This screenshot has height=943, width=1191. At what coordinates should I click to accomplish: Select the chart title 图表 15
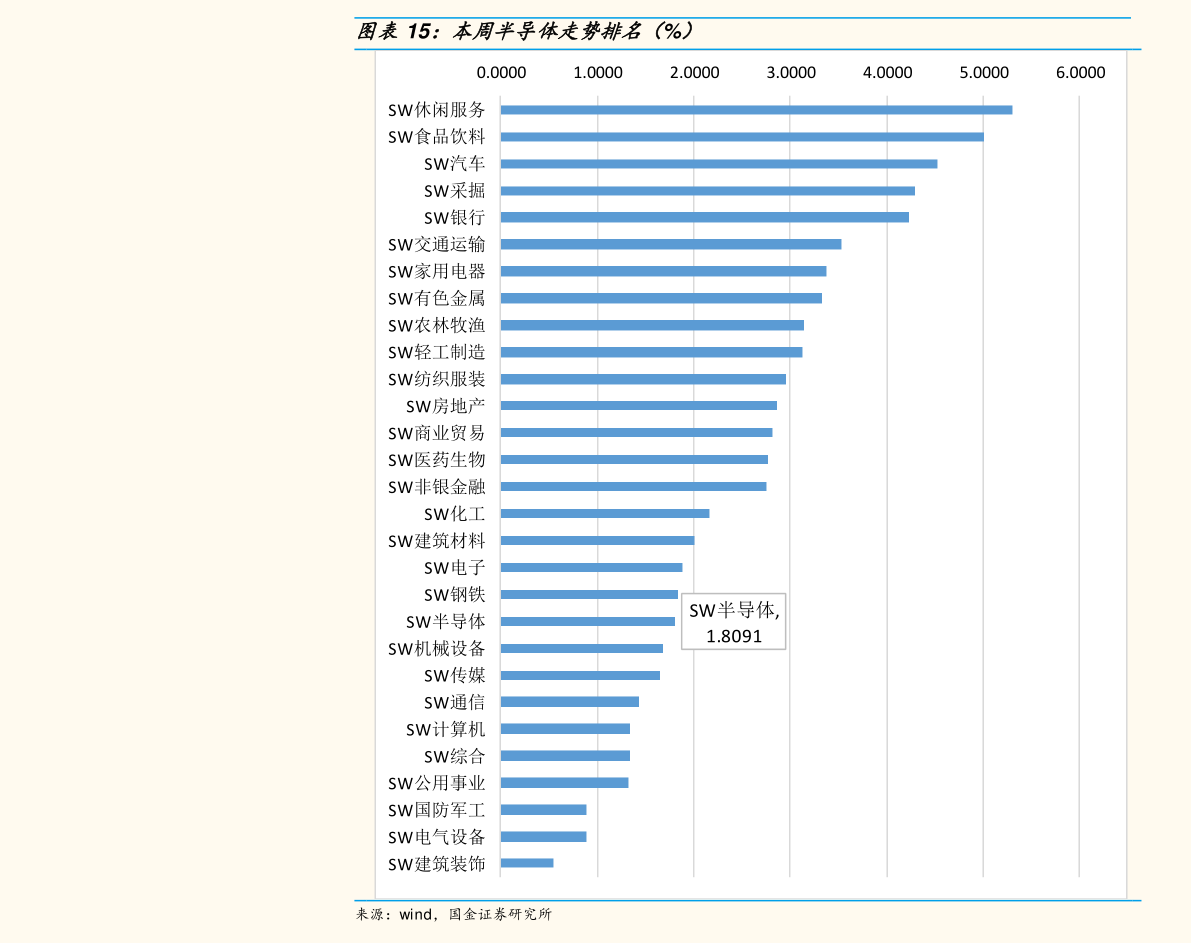(524, 31)
